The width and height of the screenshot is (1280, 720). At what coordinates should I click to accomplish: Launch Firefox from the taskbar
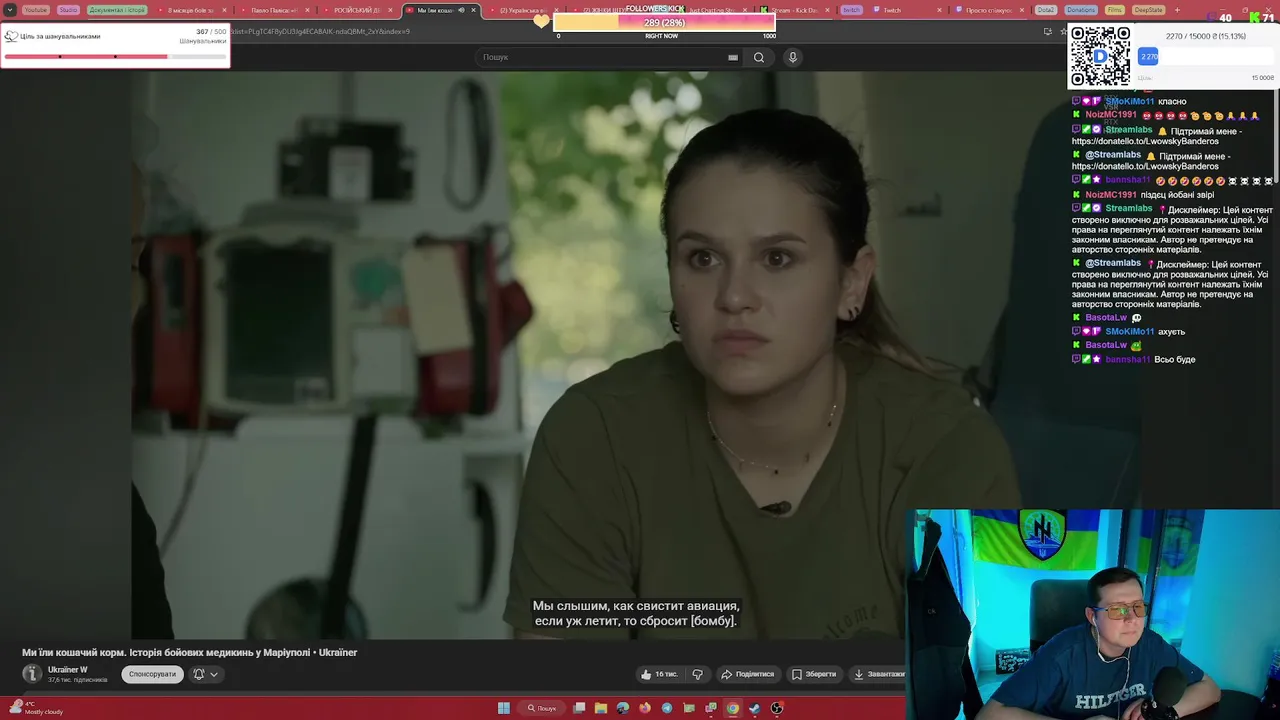pyautogui.click(x=645, y=708)
